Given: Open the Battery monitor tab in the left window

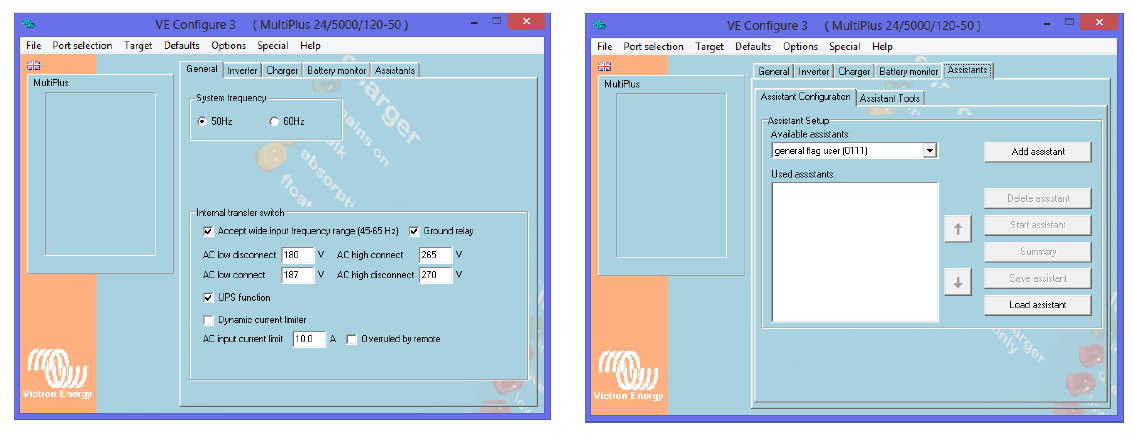Looking at the screenshot, I should pyautogui.click(x=336, y=70).
